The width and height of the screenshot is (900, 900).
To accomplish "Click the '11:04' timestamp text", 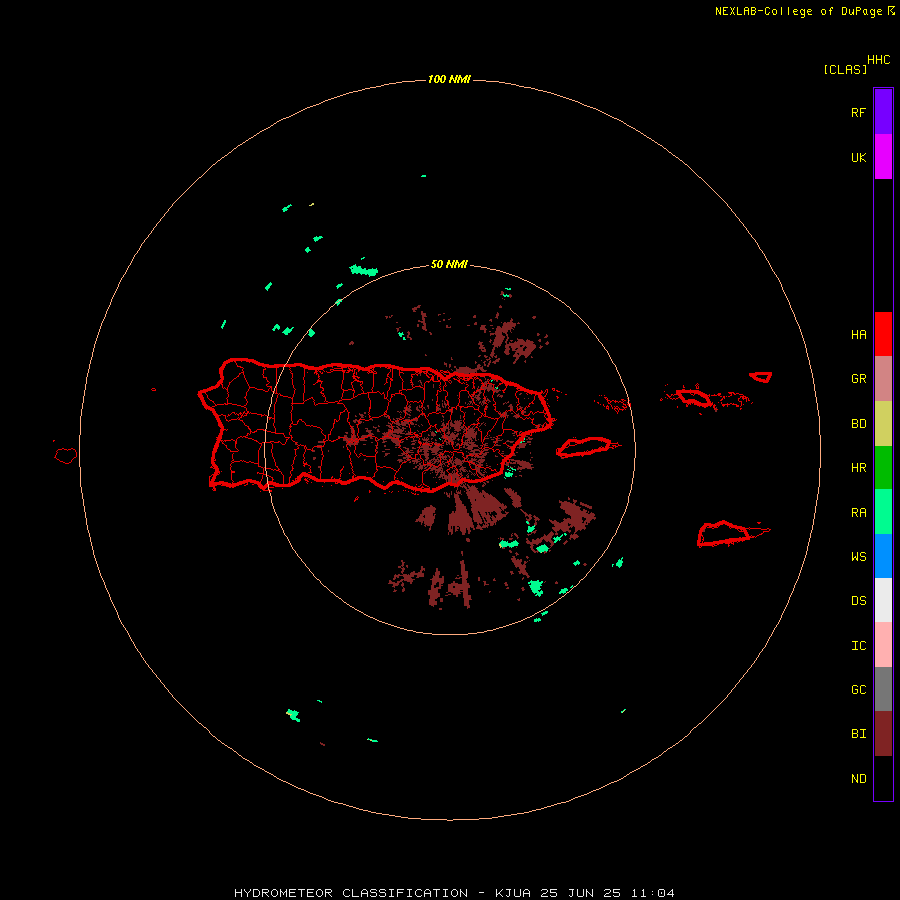I will [x=652, y=893].
